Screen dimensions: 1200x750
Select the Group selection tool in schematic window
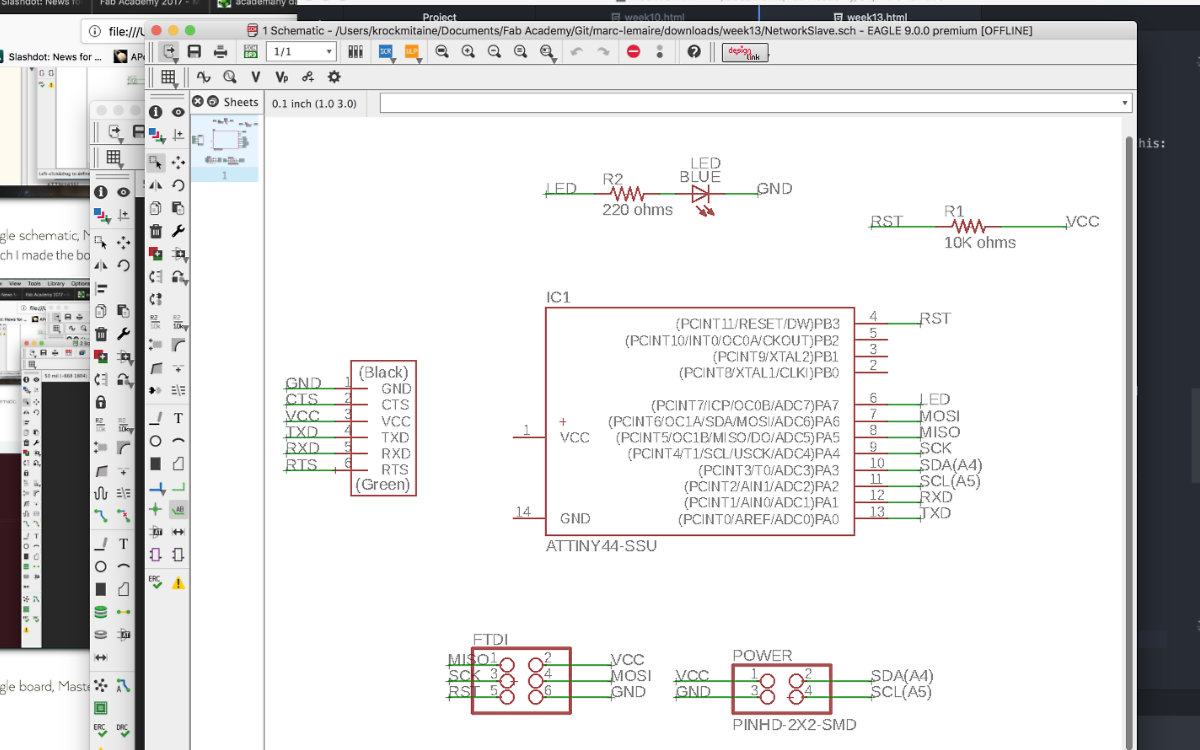click(x=156, y=161)
